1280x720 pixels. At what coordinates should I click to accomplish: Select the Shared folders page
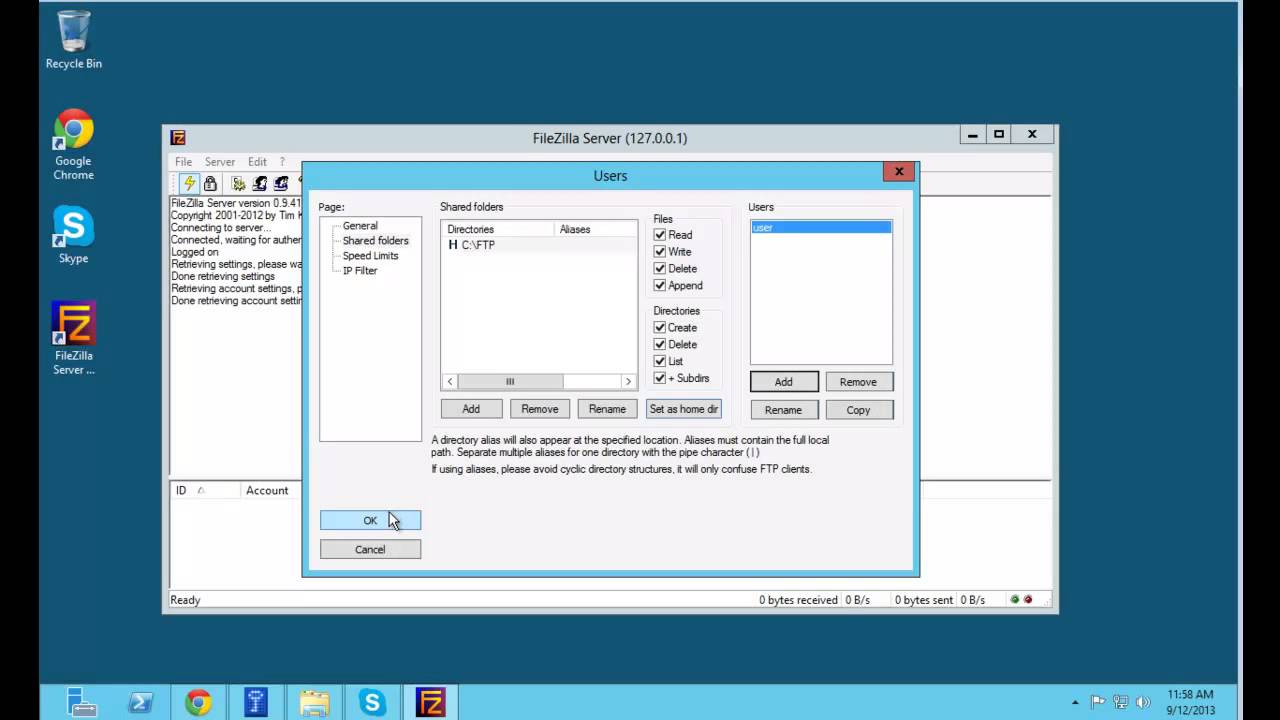(x=375, y=241)
